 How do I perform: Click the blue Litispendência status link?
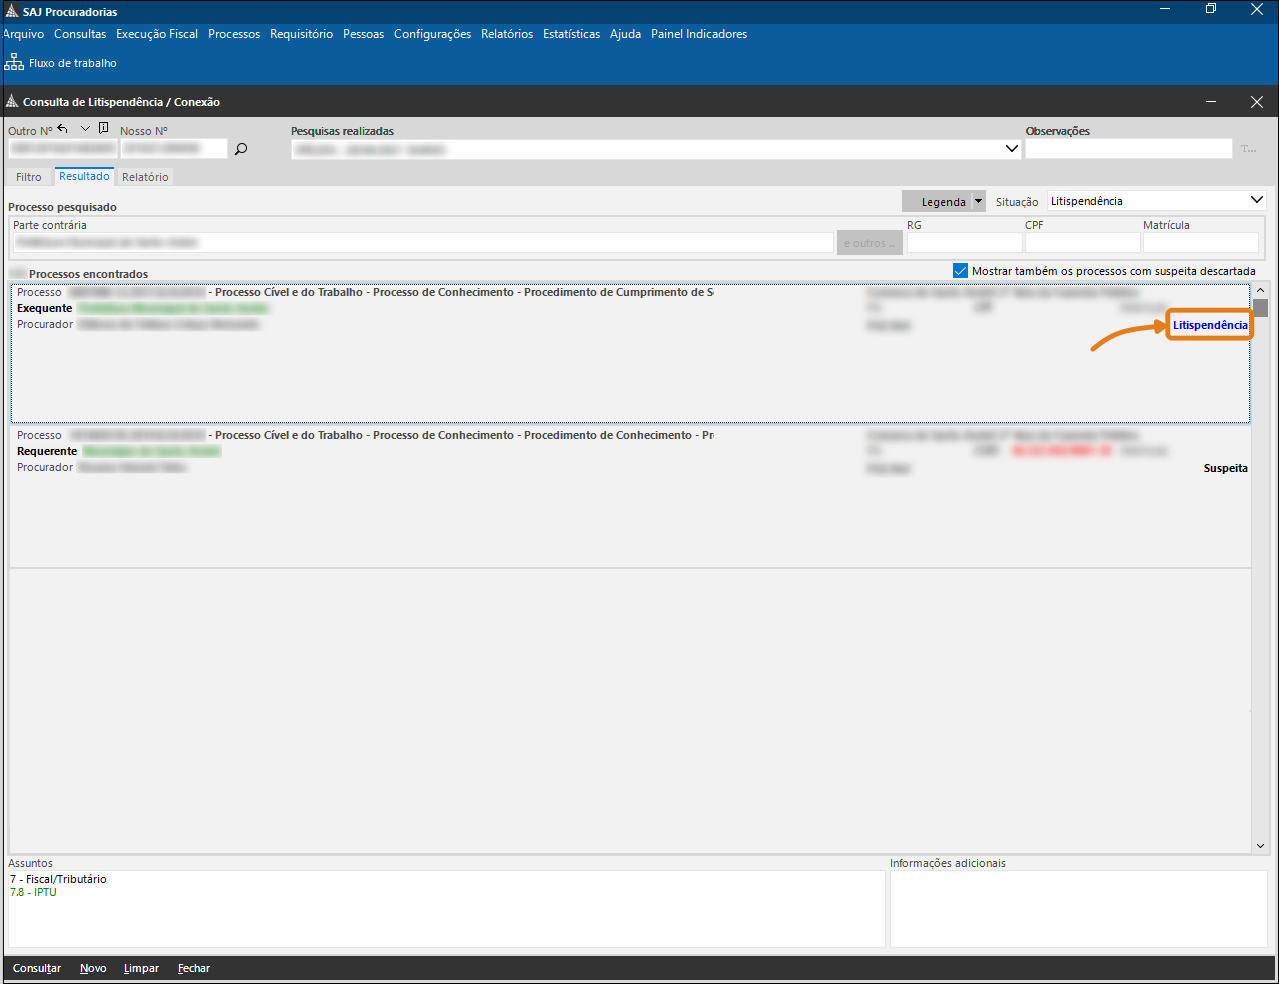click(1210, 325)
